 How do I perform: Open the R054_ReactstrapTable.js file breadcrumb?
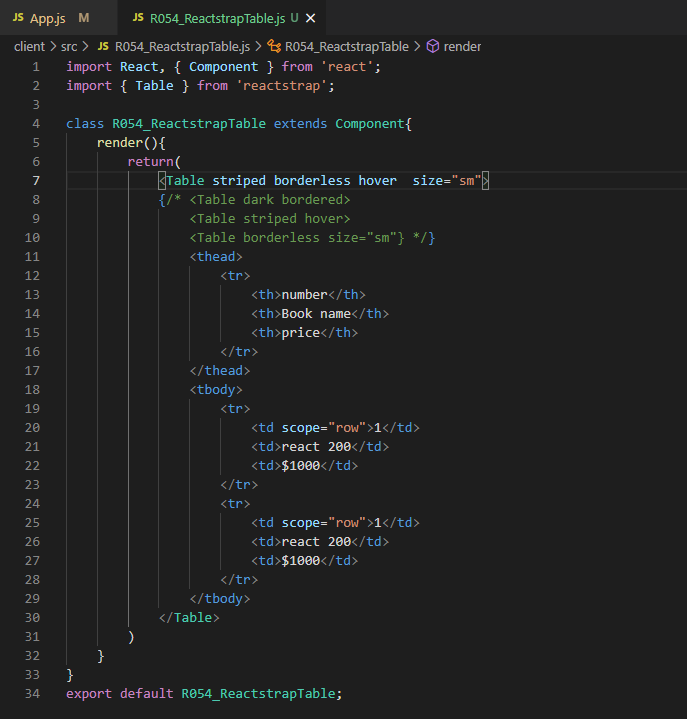coord(182,46)
